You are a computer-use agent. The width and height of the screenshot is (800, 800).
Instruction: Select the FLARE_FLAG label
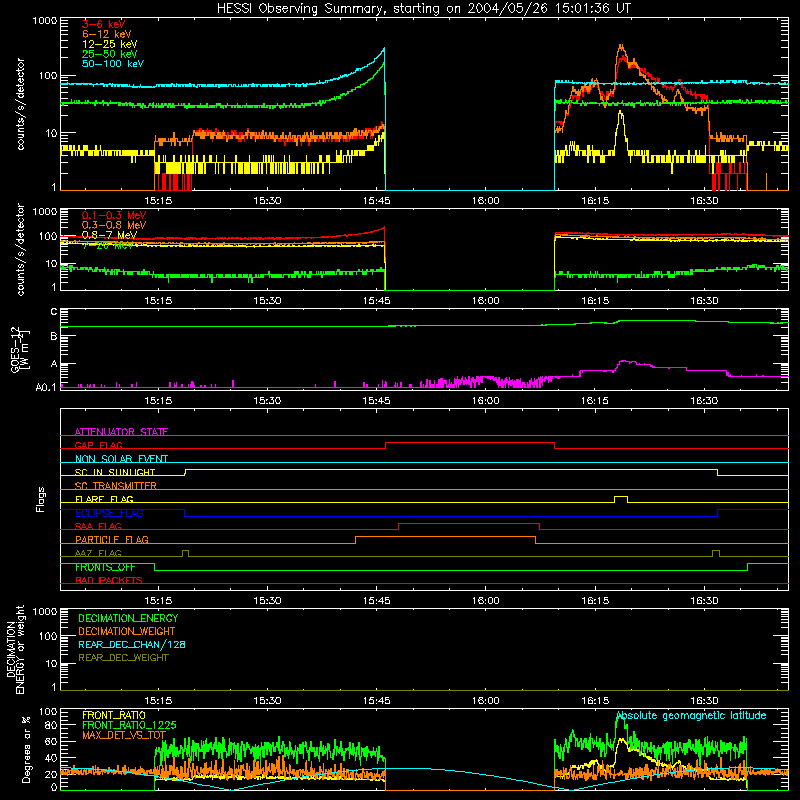coord(104,499)
